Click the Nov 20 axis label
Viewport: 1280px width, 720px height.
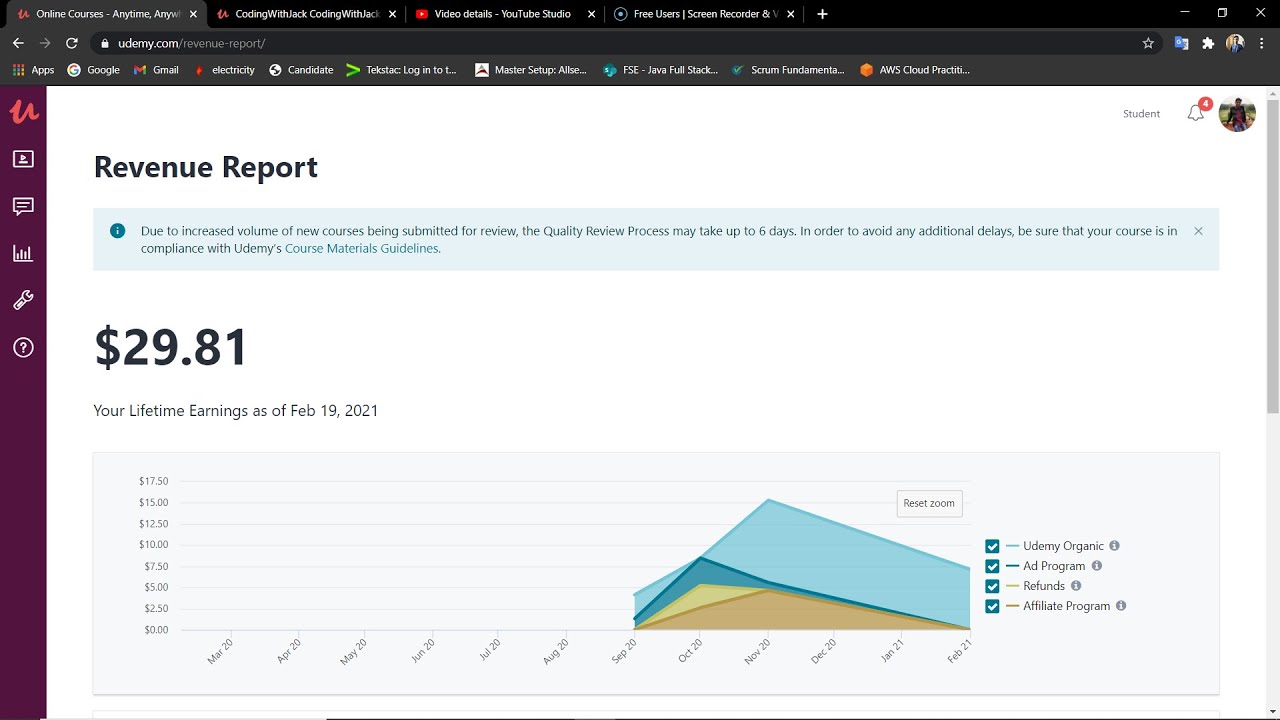pyautogui.click(x=757, y=652)
